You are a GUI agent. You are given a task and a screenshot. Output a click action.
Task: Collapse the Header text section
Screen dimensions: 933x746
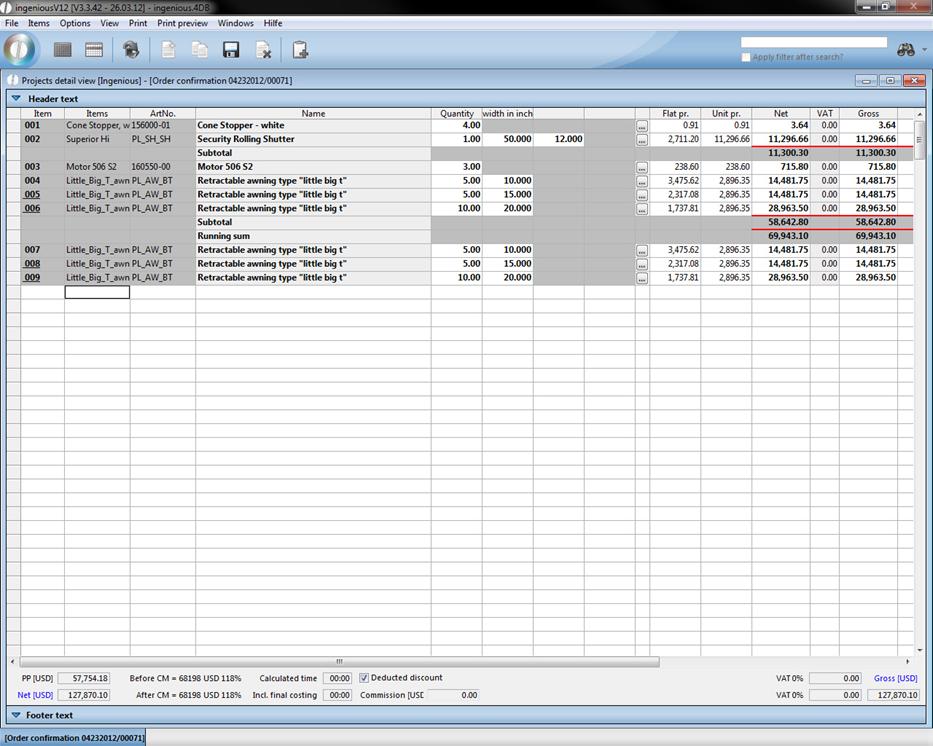pos(16,99)
